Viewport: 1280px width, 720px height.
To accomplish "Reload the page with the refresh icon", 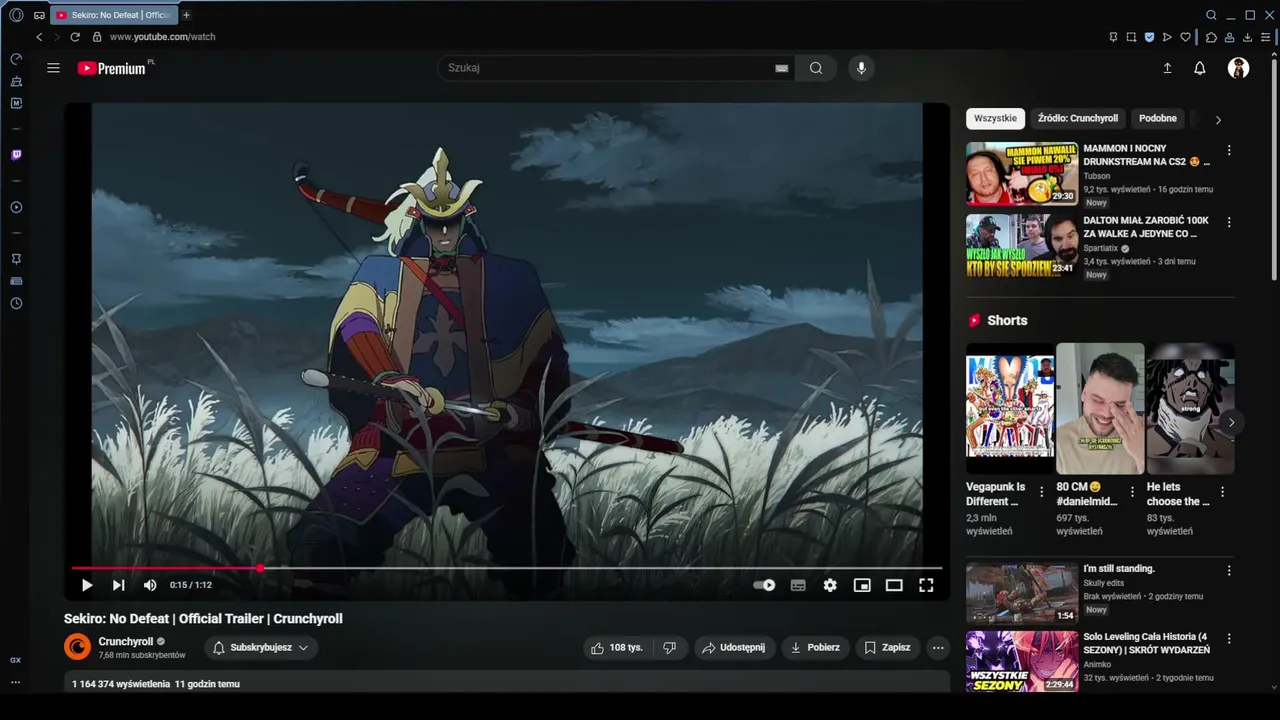I will (x=75, y=37).
